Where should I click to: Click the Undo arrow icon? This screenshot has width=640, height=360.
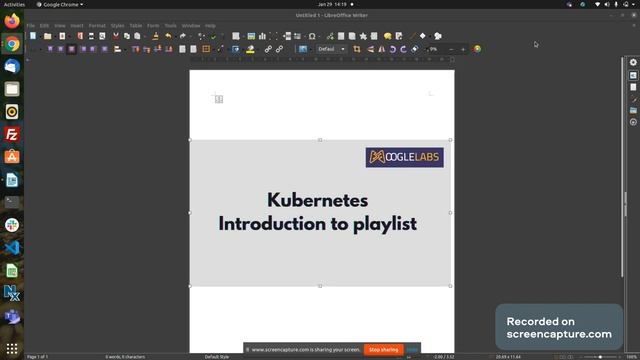[x=168, y=36]
